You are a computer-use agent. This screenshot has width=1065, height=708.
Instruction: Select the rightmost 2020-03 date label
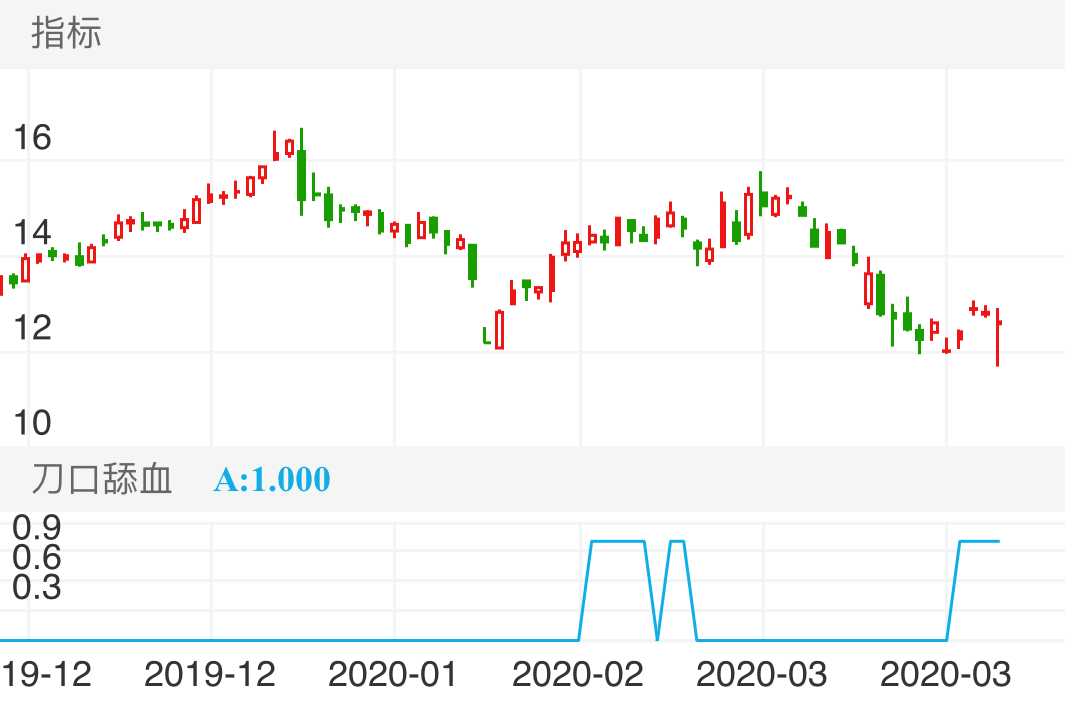945,674
